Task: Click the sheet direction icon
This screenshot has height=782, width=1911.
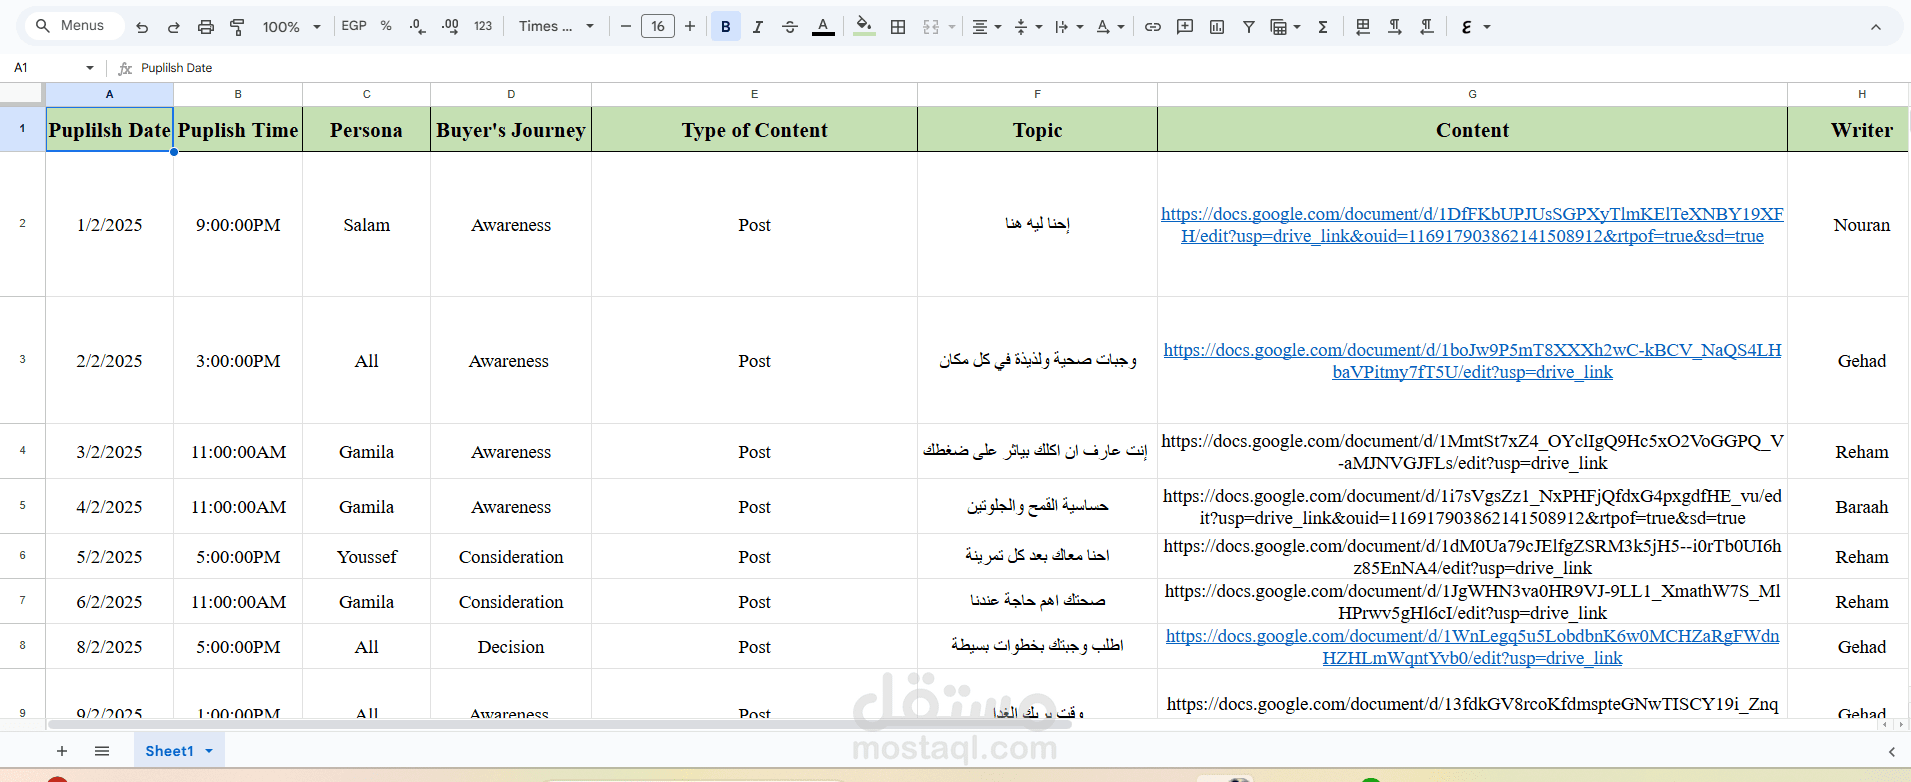Action: (1363, 27)
